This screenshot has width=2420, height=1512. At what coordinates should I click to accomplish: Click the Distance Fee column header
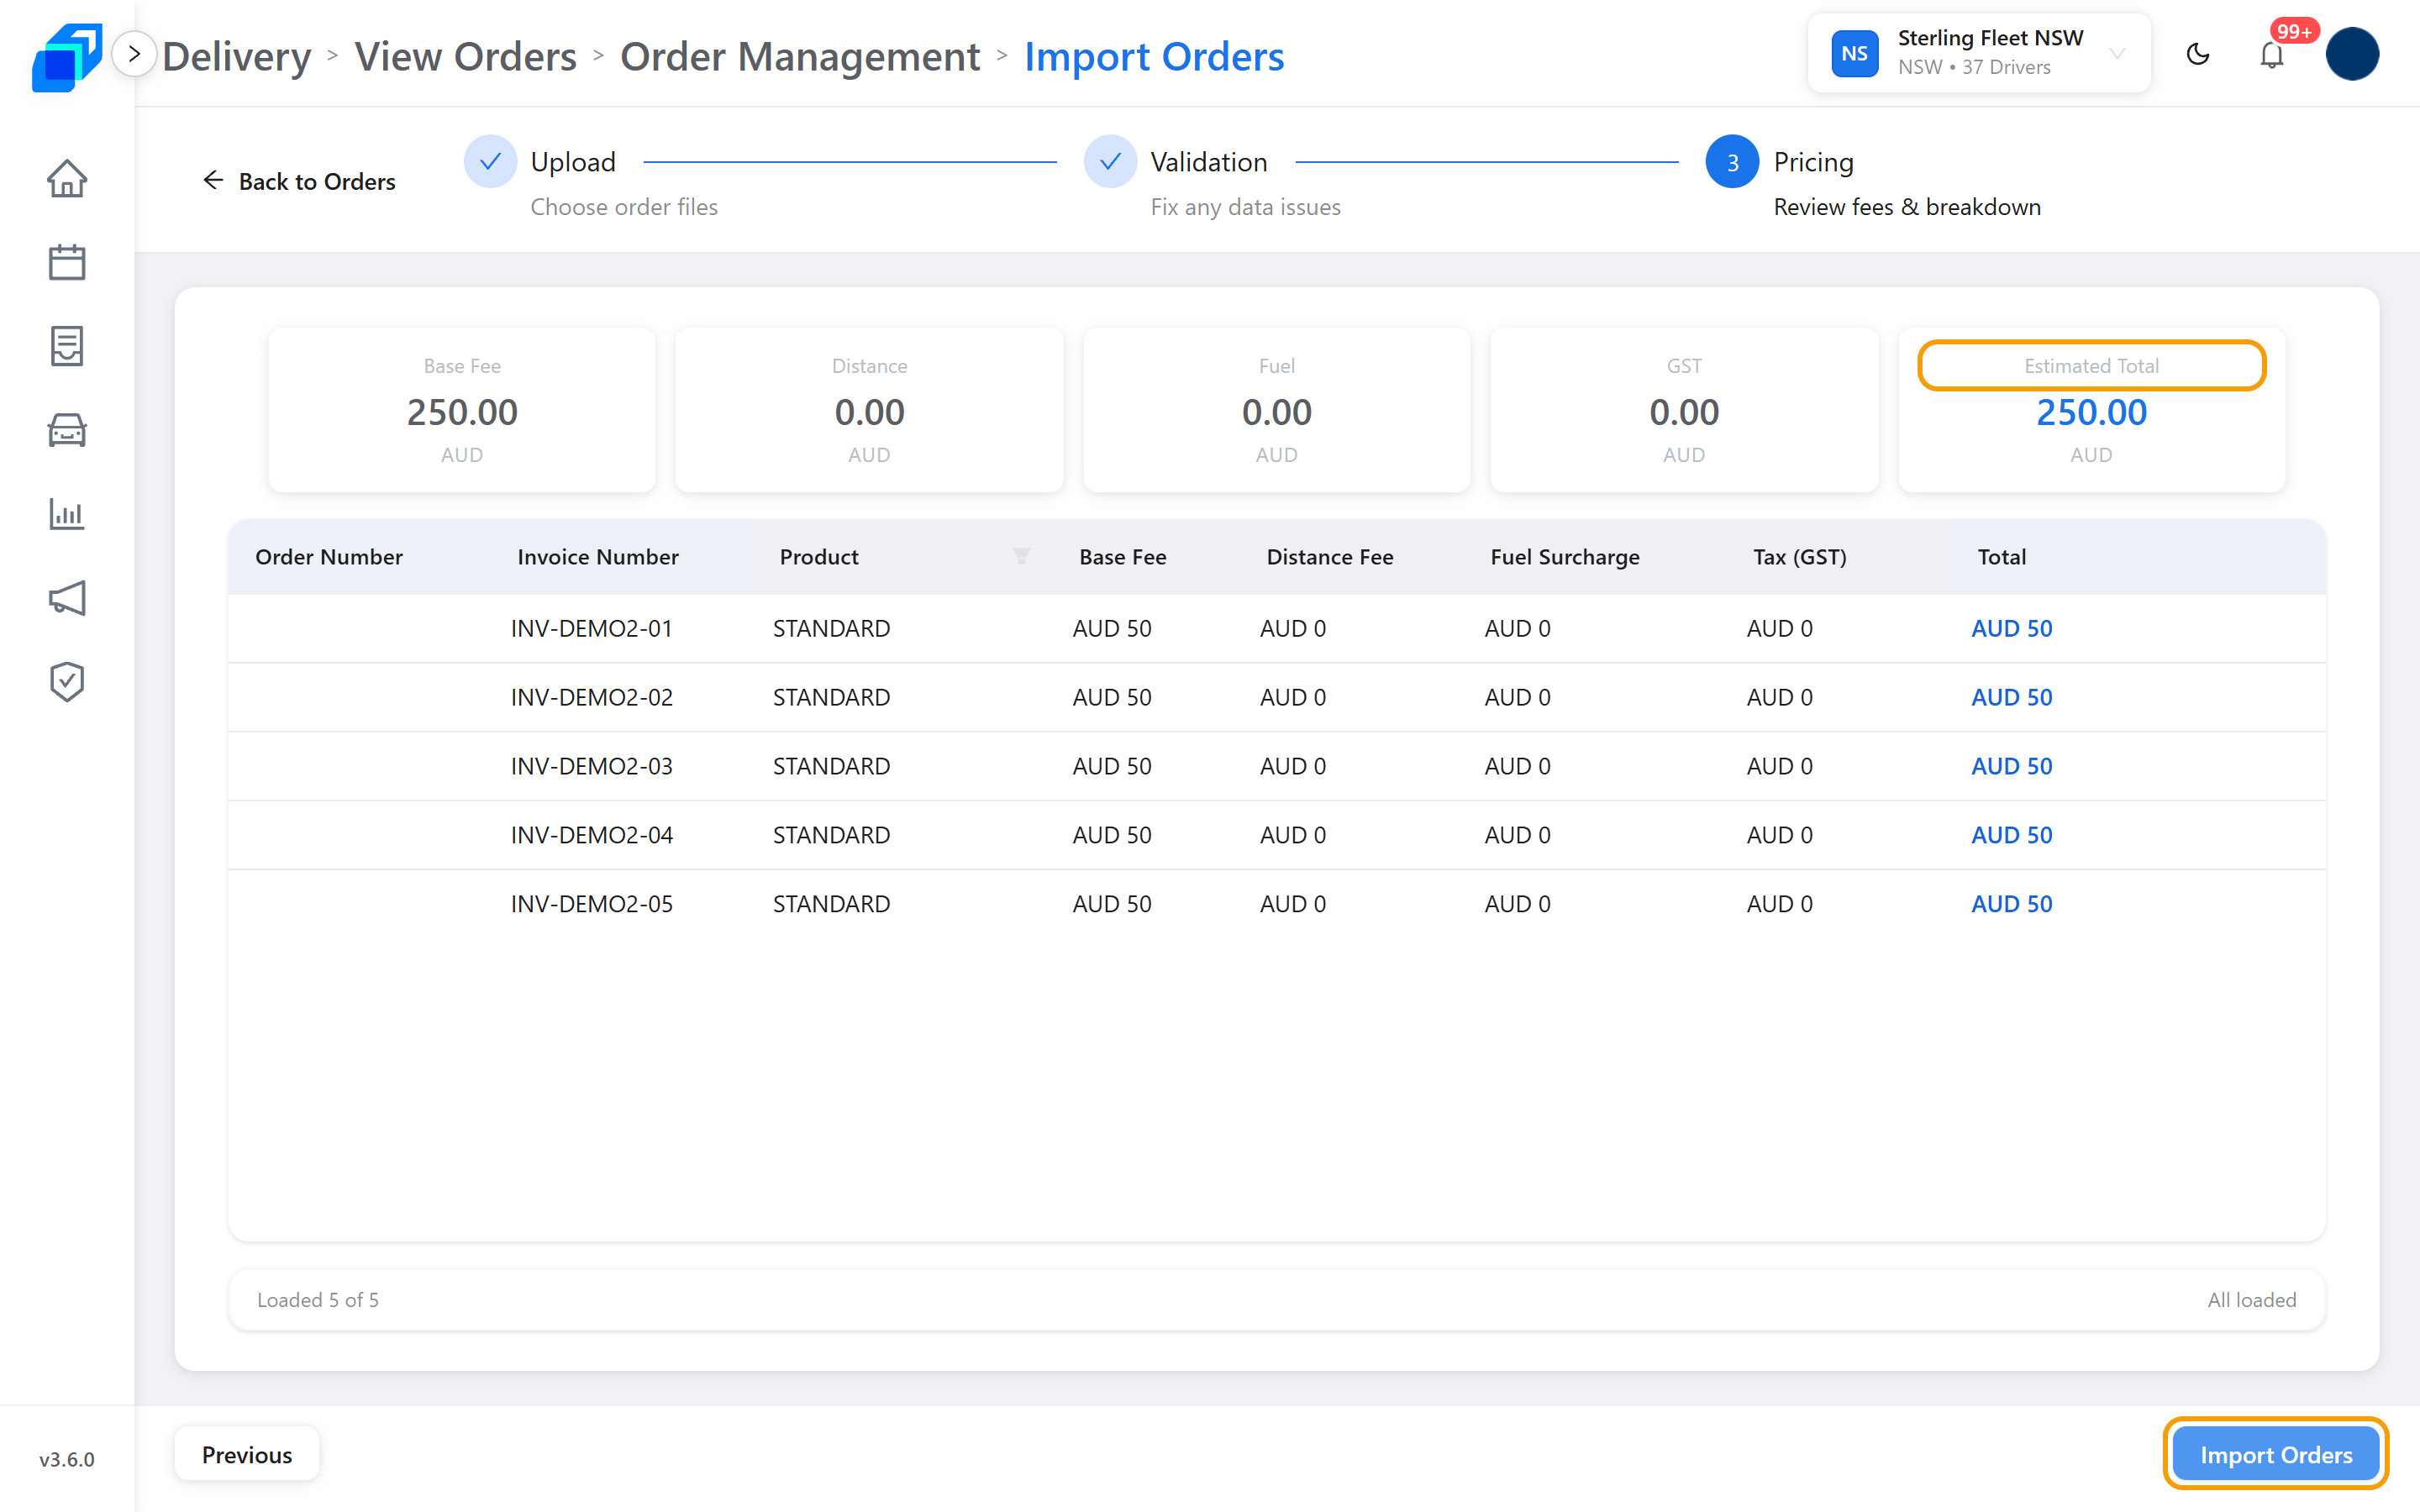1330,557
